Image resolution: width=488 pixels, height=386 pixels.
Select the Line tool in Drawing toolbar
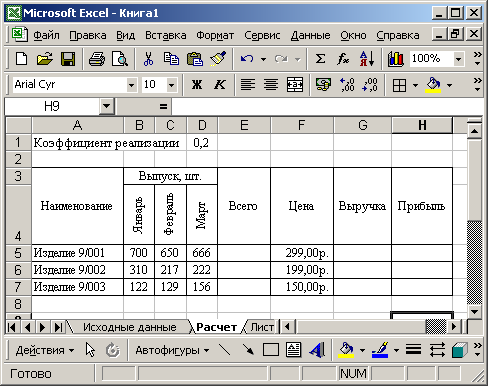click(x=224, y=350)
